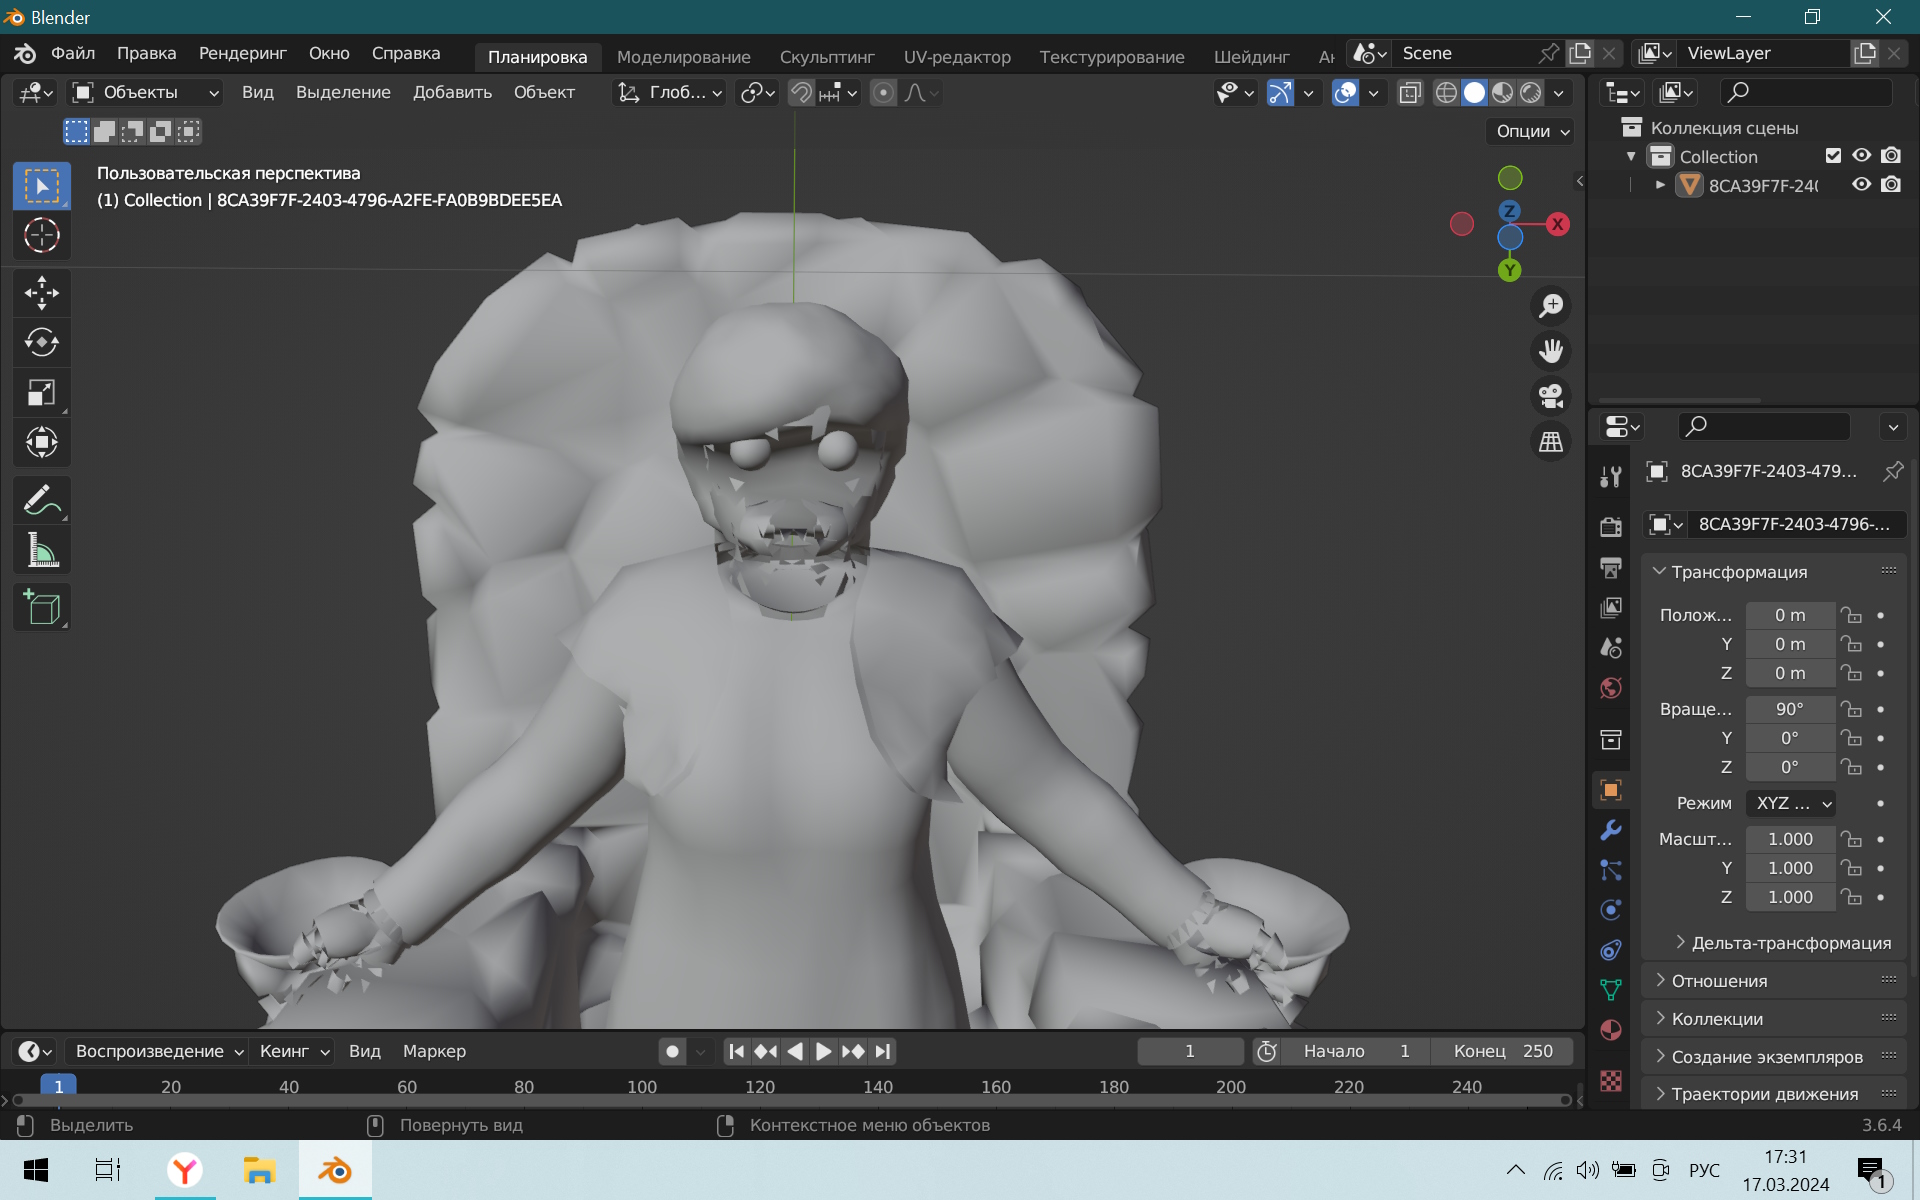Open the Опции button in viewport
This screenshot has width=1920, height=1200.
[1531, 131]
